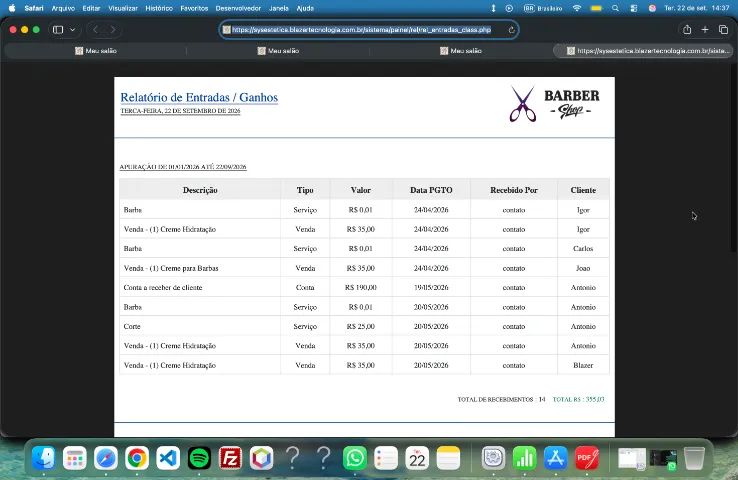
Task: Open Spotify from the Dock
Action: 199,457
